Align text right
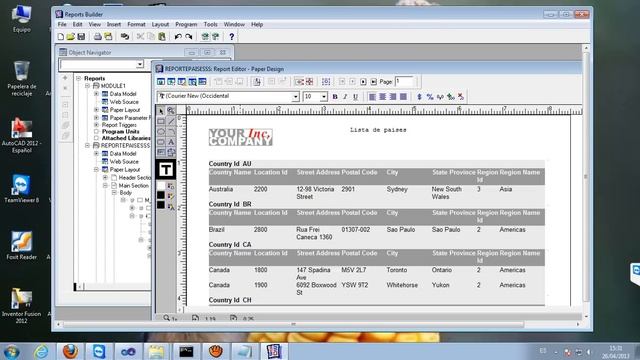Screen dimensions: 640x360 pyautogui.click(x=393, y=97)
